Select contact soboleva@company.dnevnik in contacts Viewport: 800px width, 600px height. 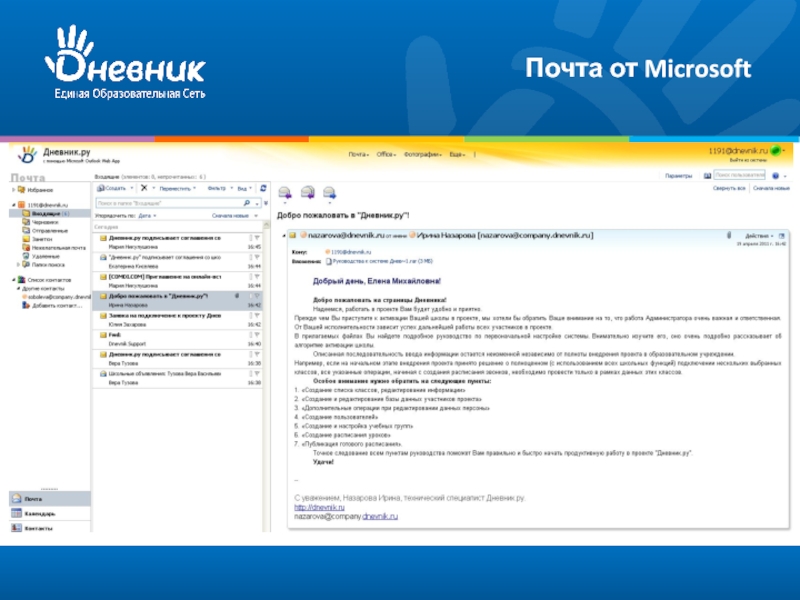[x=59, y=296]
